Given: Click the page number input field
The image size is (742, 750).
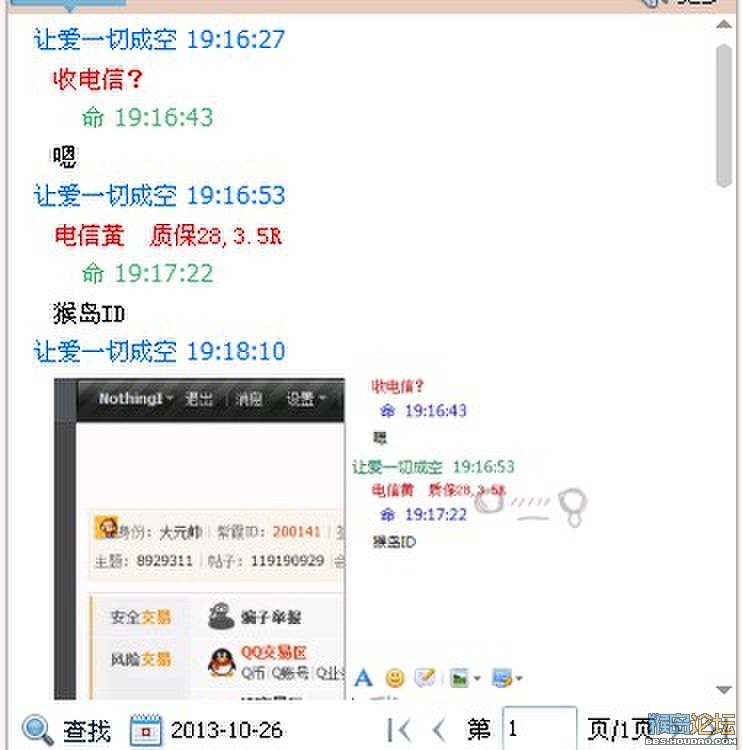Looking at the screenshot, I should [539, 728].
